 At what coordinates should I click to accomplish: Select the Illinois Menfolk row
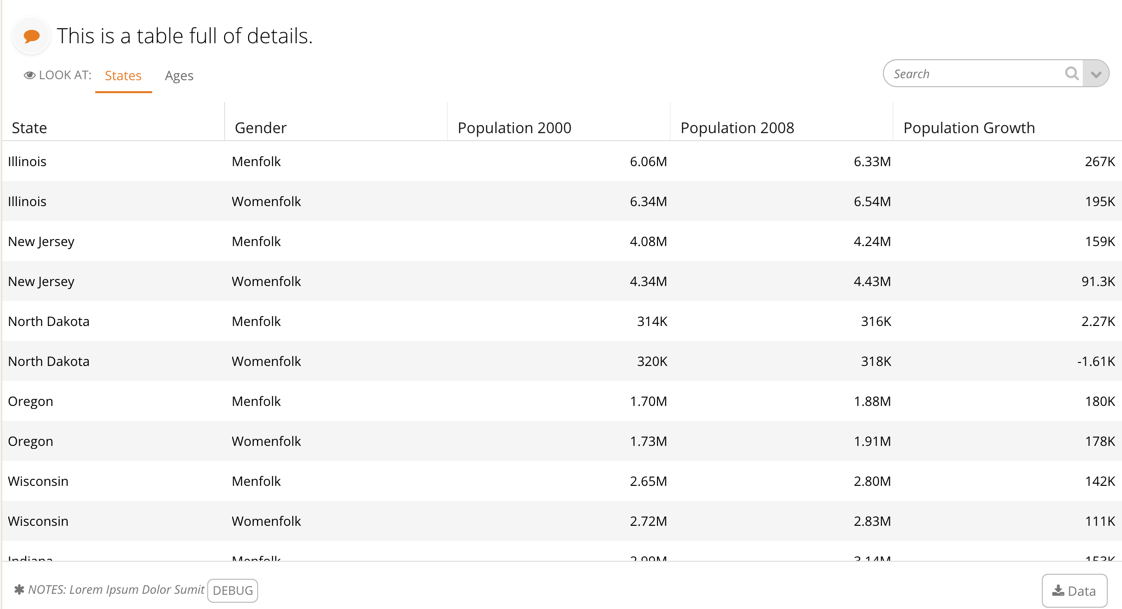pyautogui.click(x=562, y=161)
